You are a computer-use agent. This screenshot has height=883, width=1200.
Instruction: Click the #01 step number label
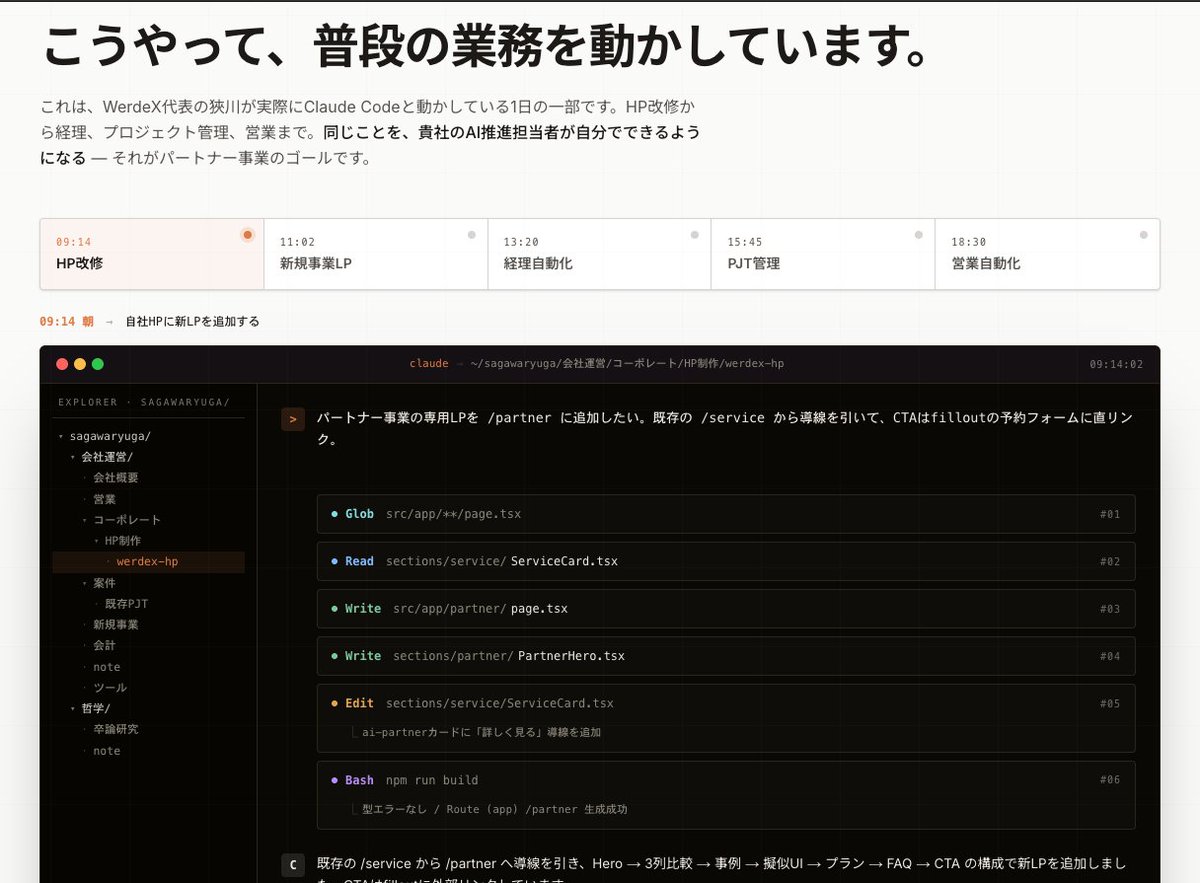point(1110,514)
